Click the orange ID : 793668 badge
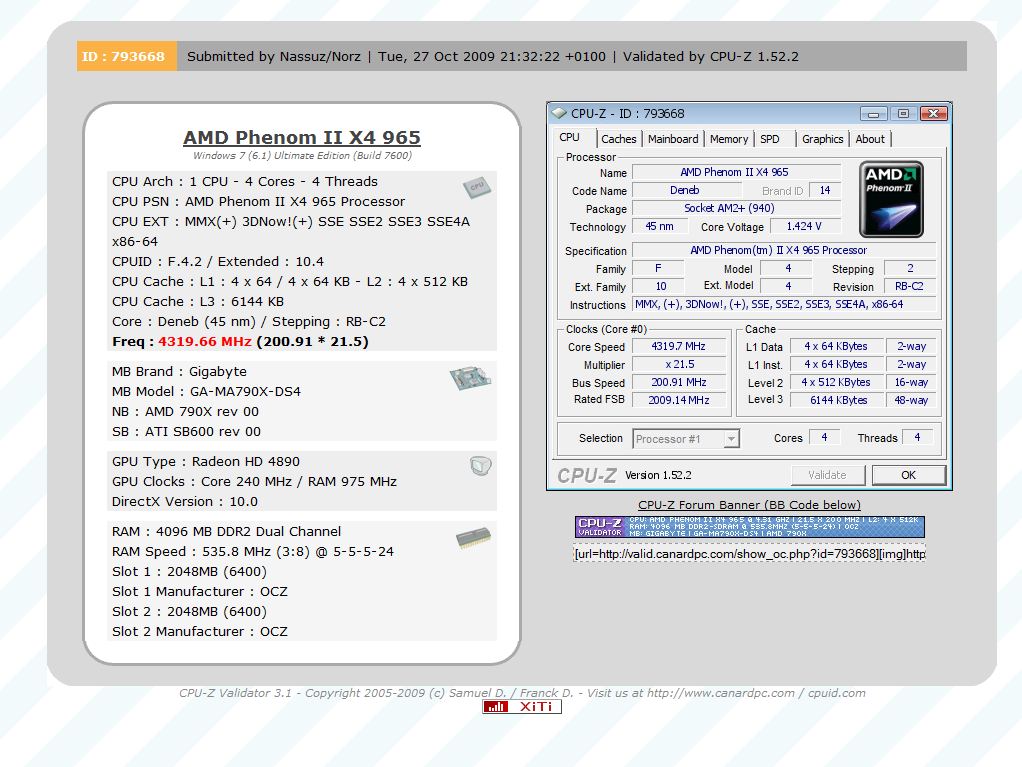Viewport: 1022px width, 767px height. click(x=126, y=56)
